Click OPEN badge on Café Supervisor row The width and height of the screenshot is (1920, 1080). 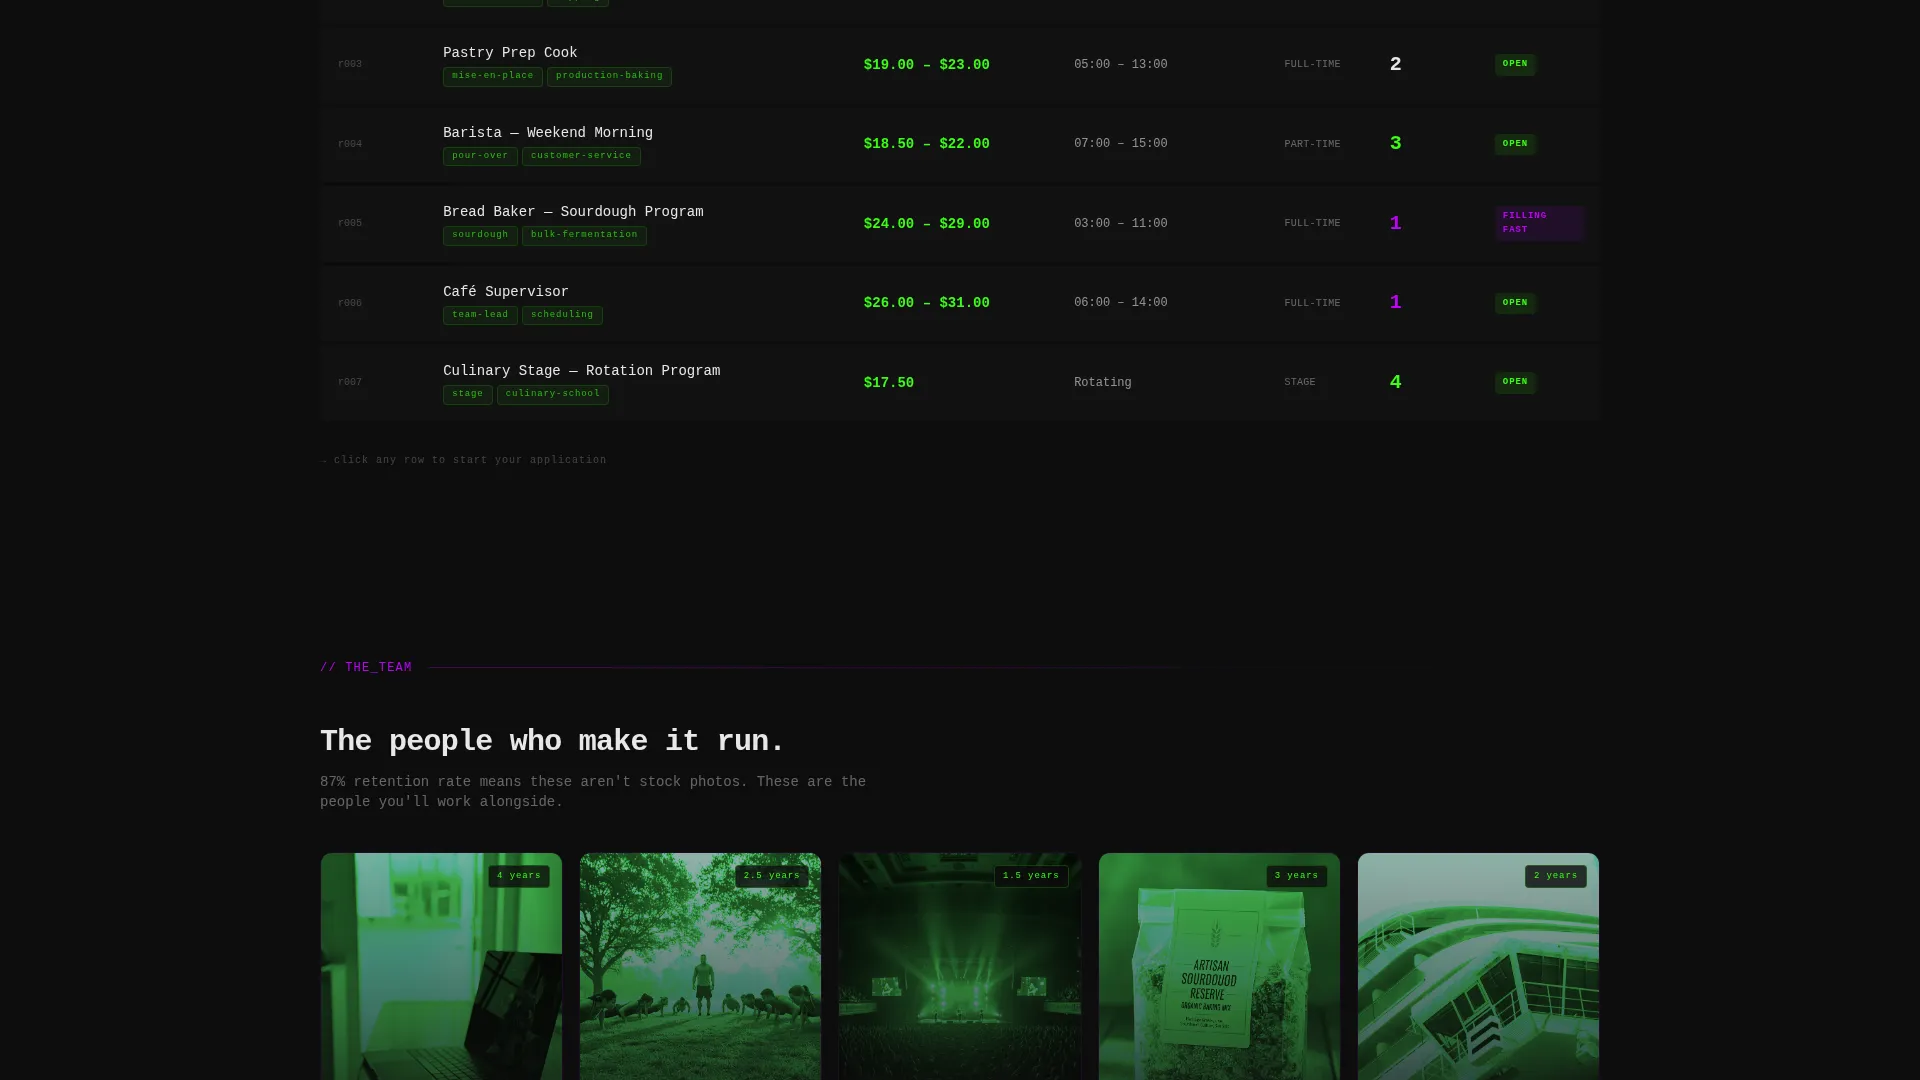1515,303
